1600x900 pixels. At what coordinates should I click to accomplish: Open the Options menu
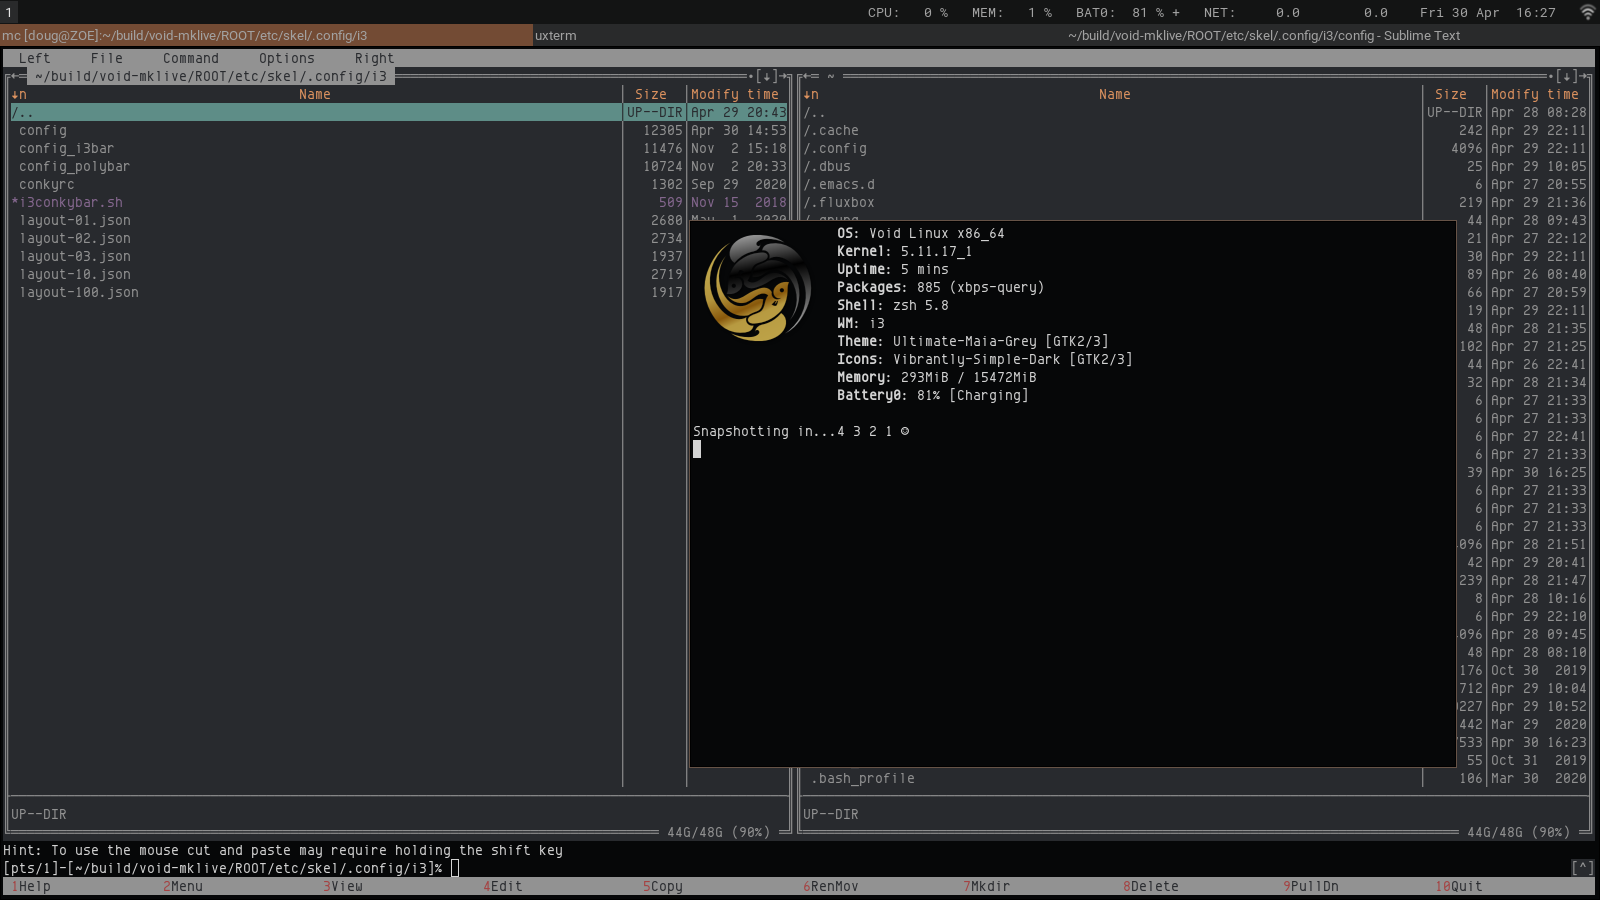[286, 58]
